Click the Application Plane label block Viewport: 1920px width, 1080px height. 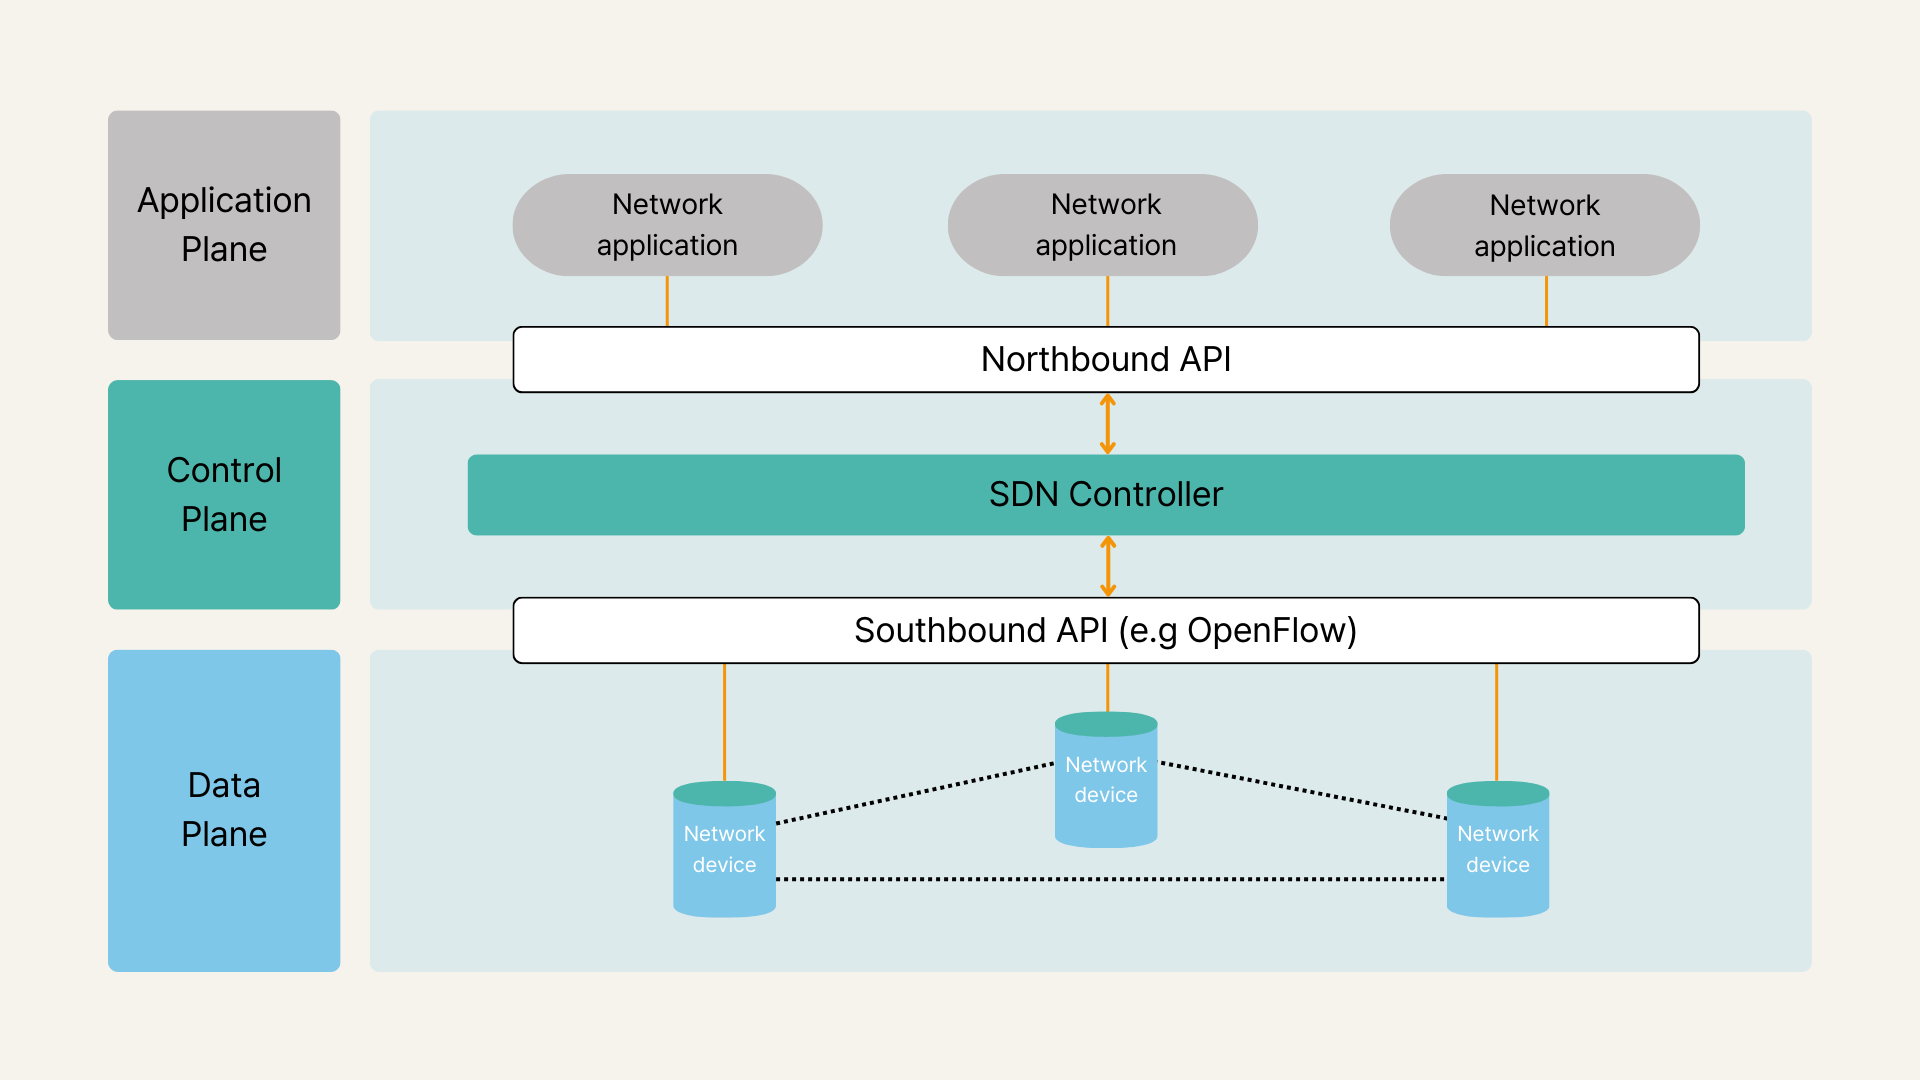coord(224,225)
